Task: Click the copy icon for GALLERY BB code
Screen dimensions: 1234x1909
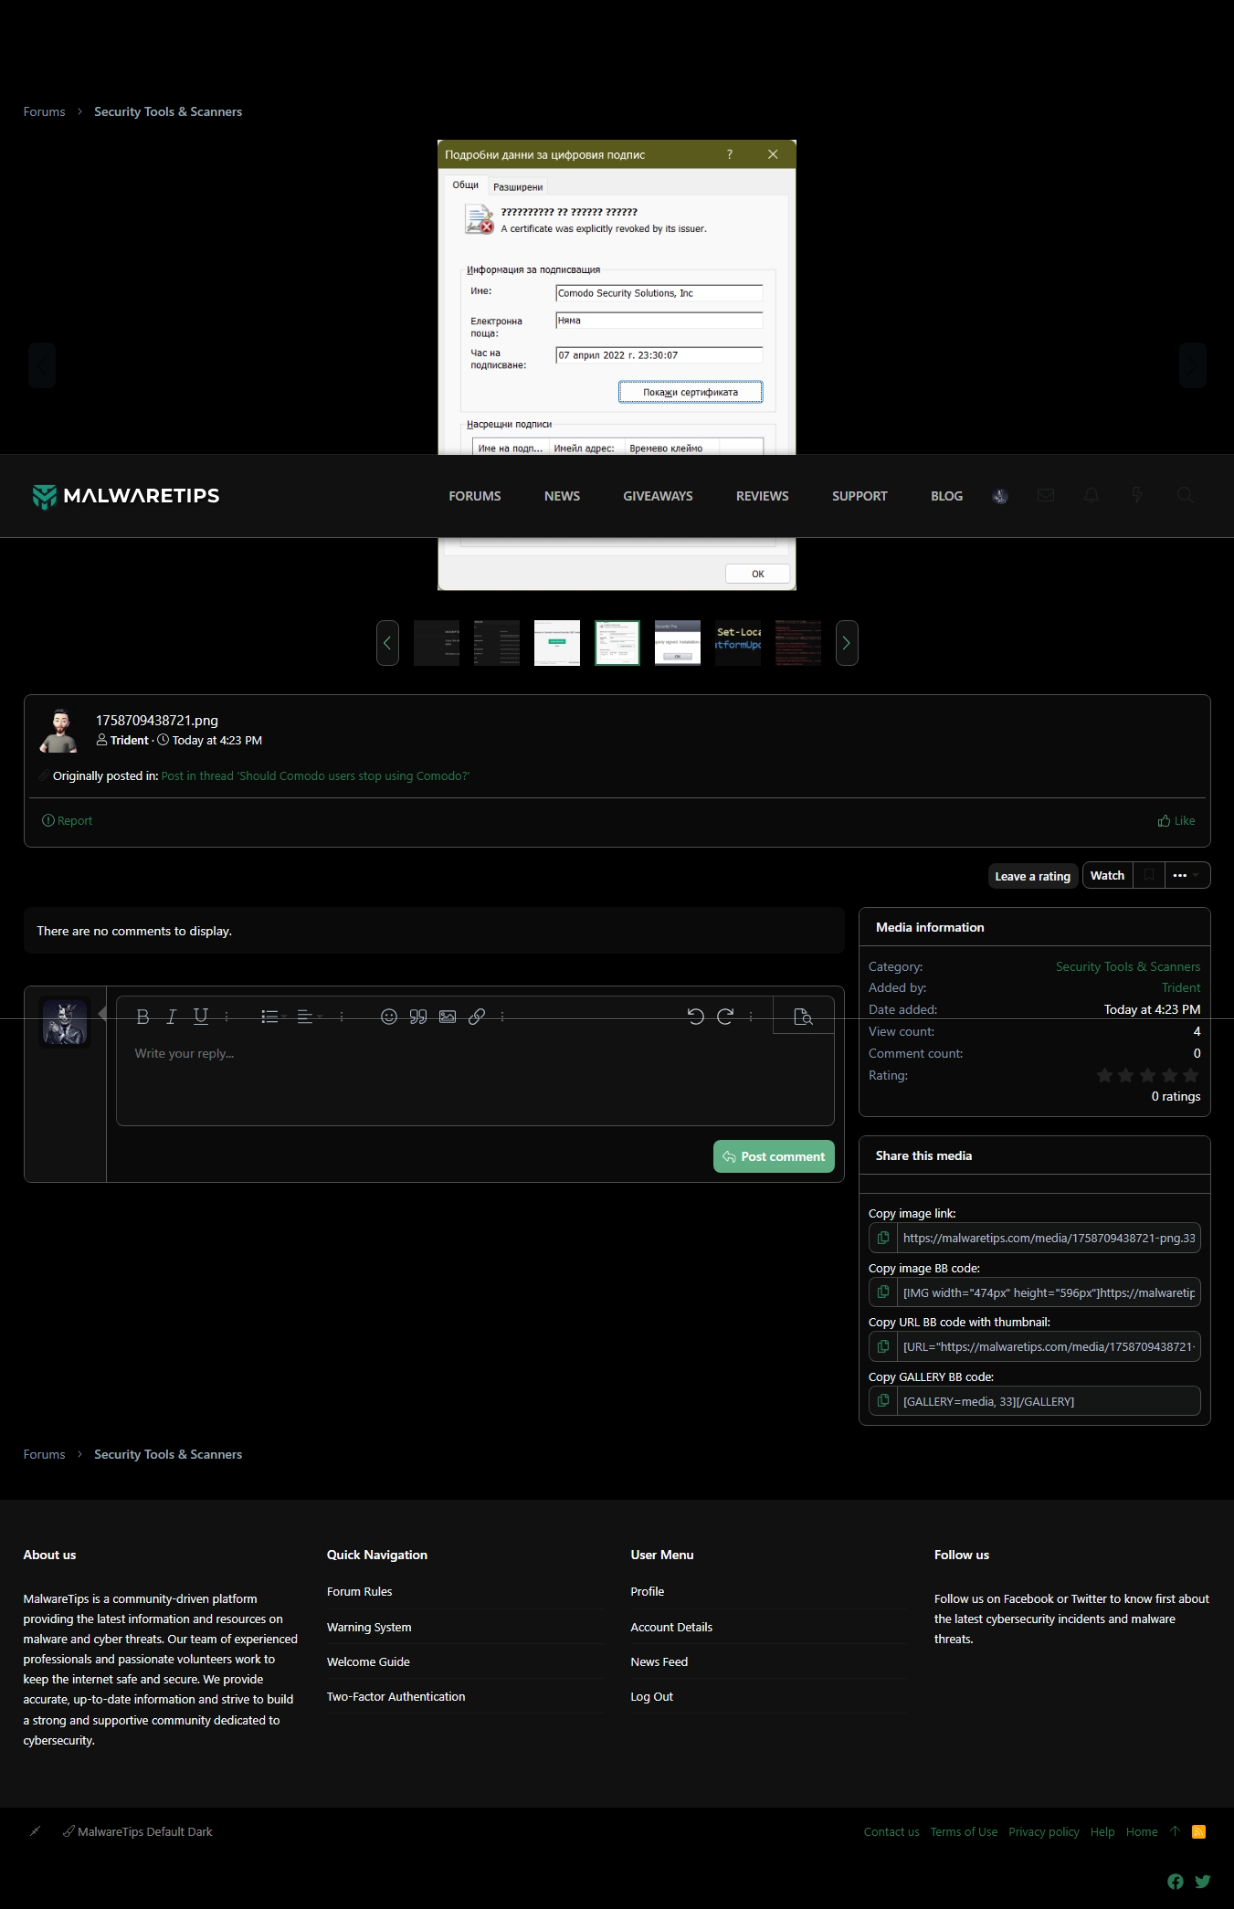Action: 883,1401
